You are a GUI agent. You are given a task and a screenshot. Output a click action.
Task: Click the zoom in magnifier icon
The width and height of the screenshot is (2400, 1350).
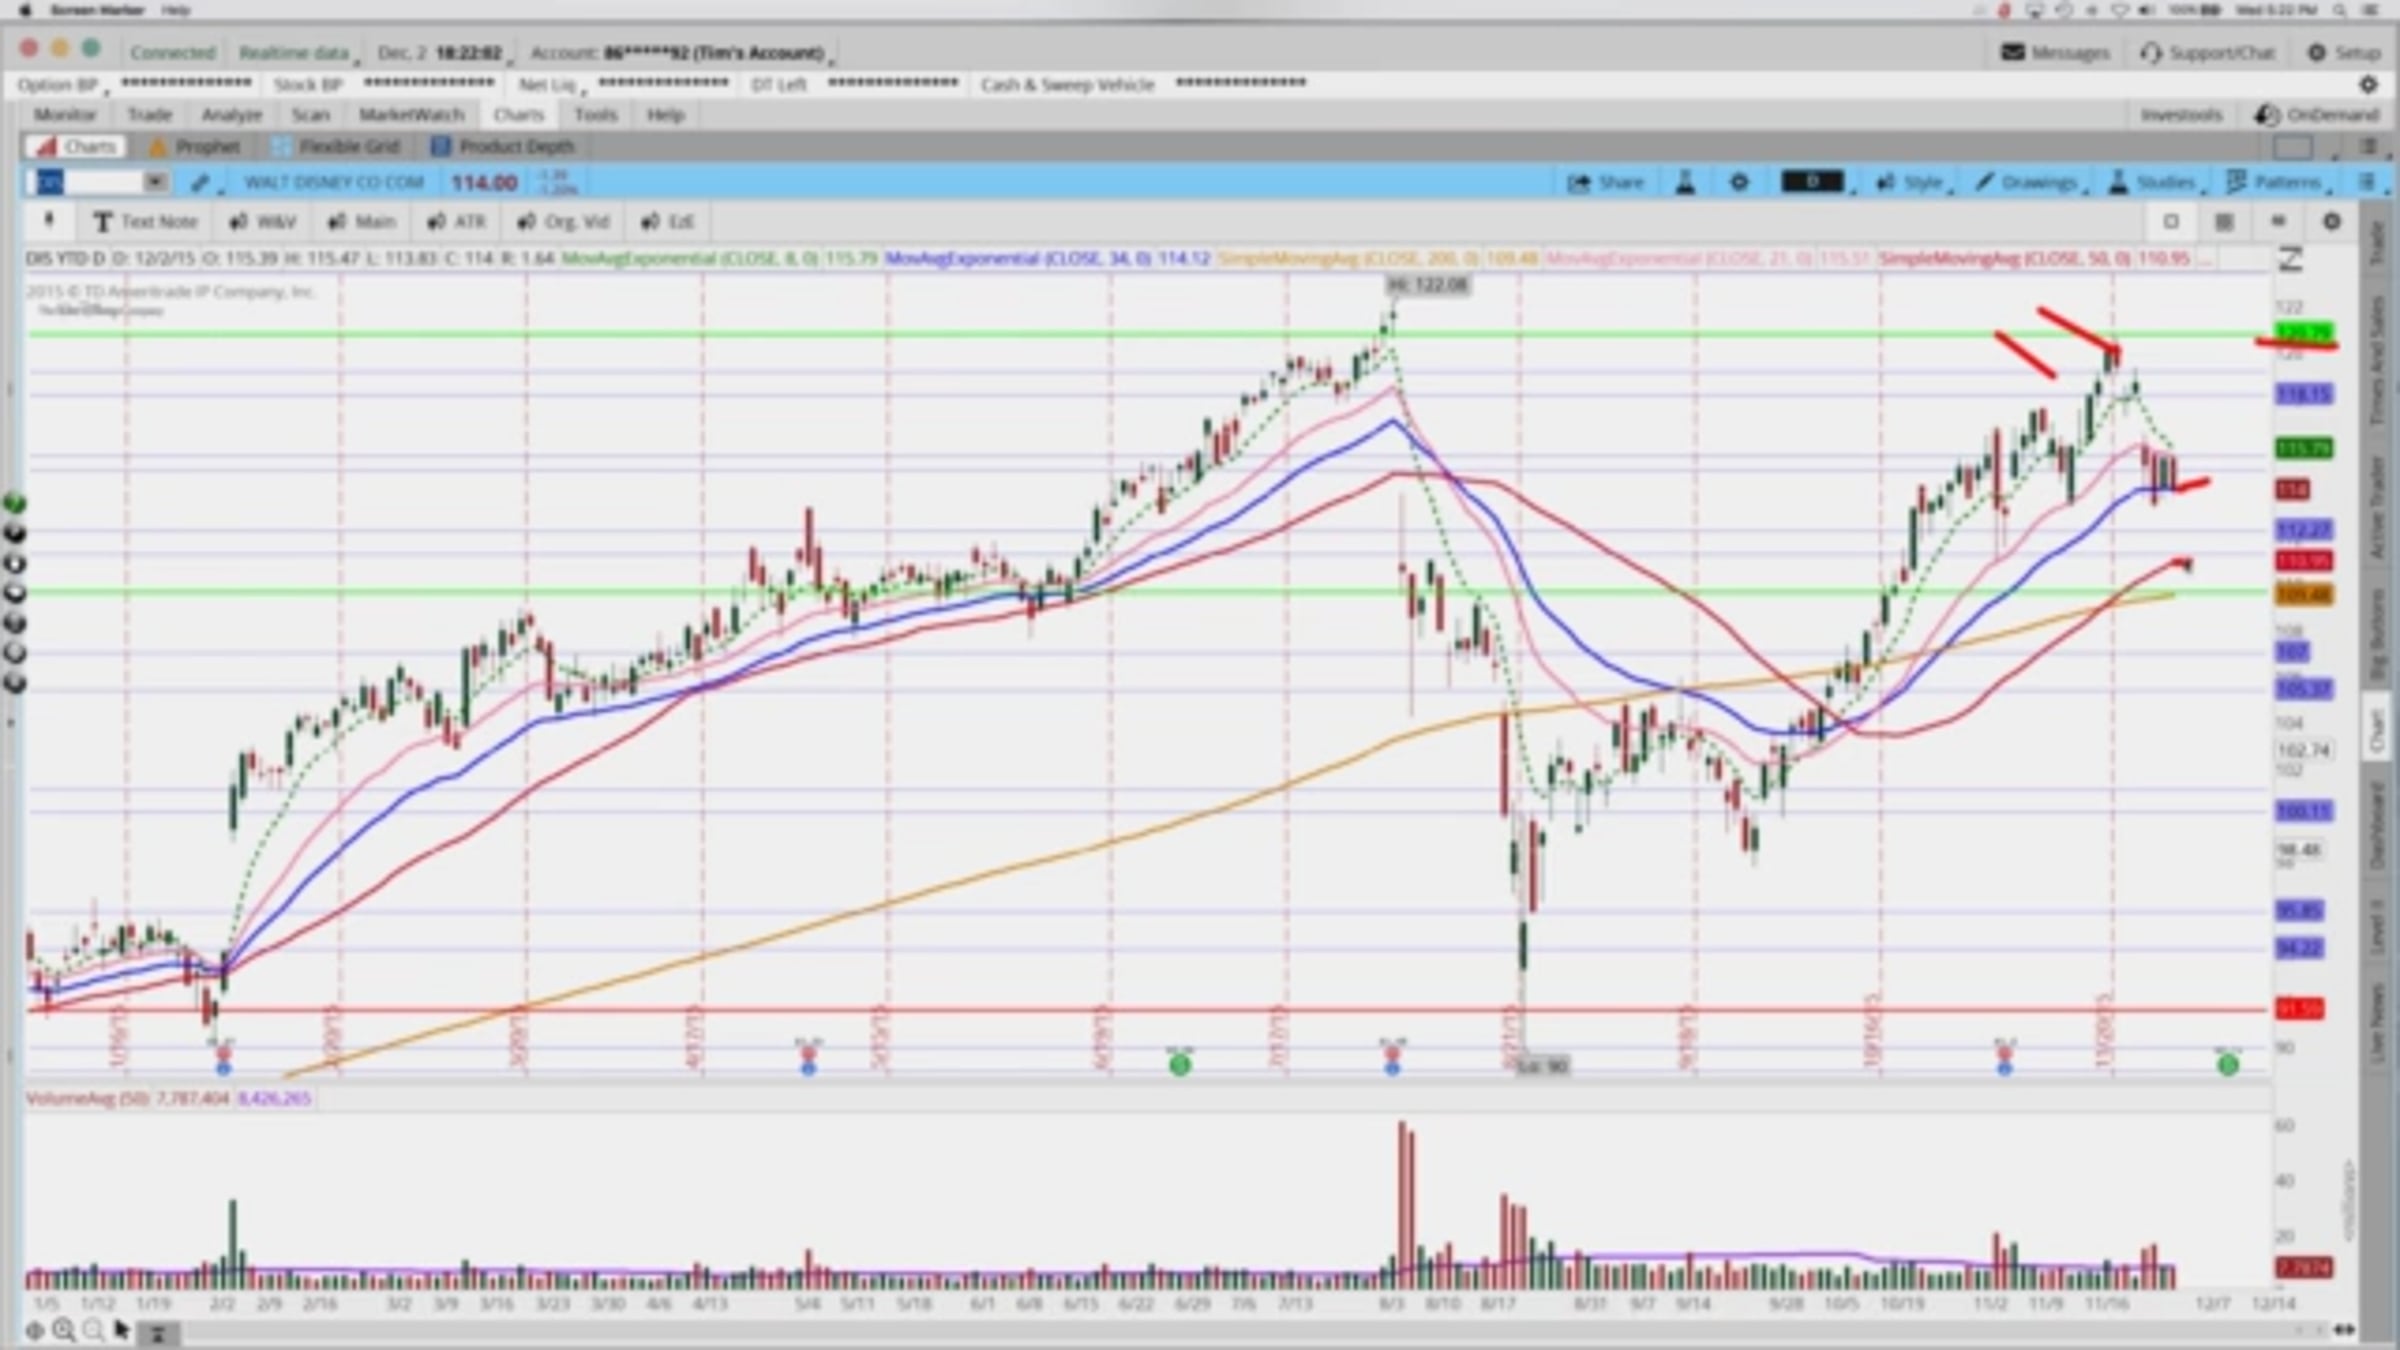click(x=64, y=1330)
